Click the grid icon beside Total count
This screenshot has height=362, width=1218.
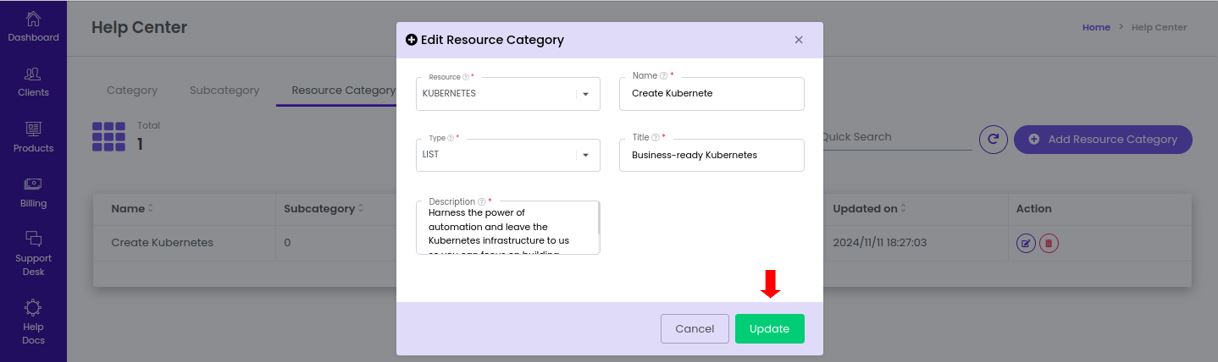[108, 137]
